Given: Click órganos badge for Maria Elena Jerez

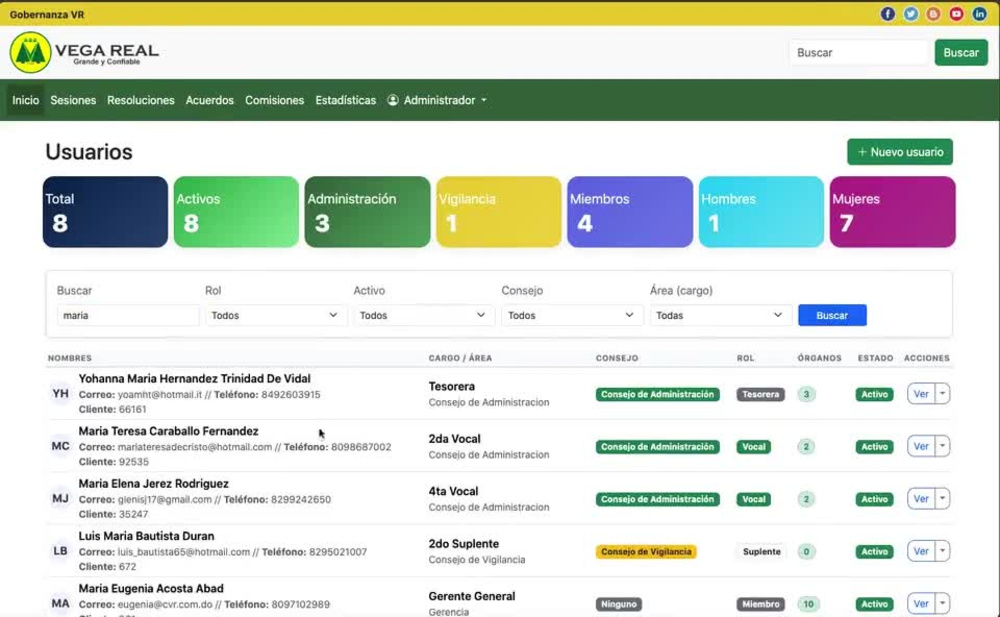Looking at the screenshot, I should pyautogui.click(x=806, y=499).
